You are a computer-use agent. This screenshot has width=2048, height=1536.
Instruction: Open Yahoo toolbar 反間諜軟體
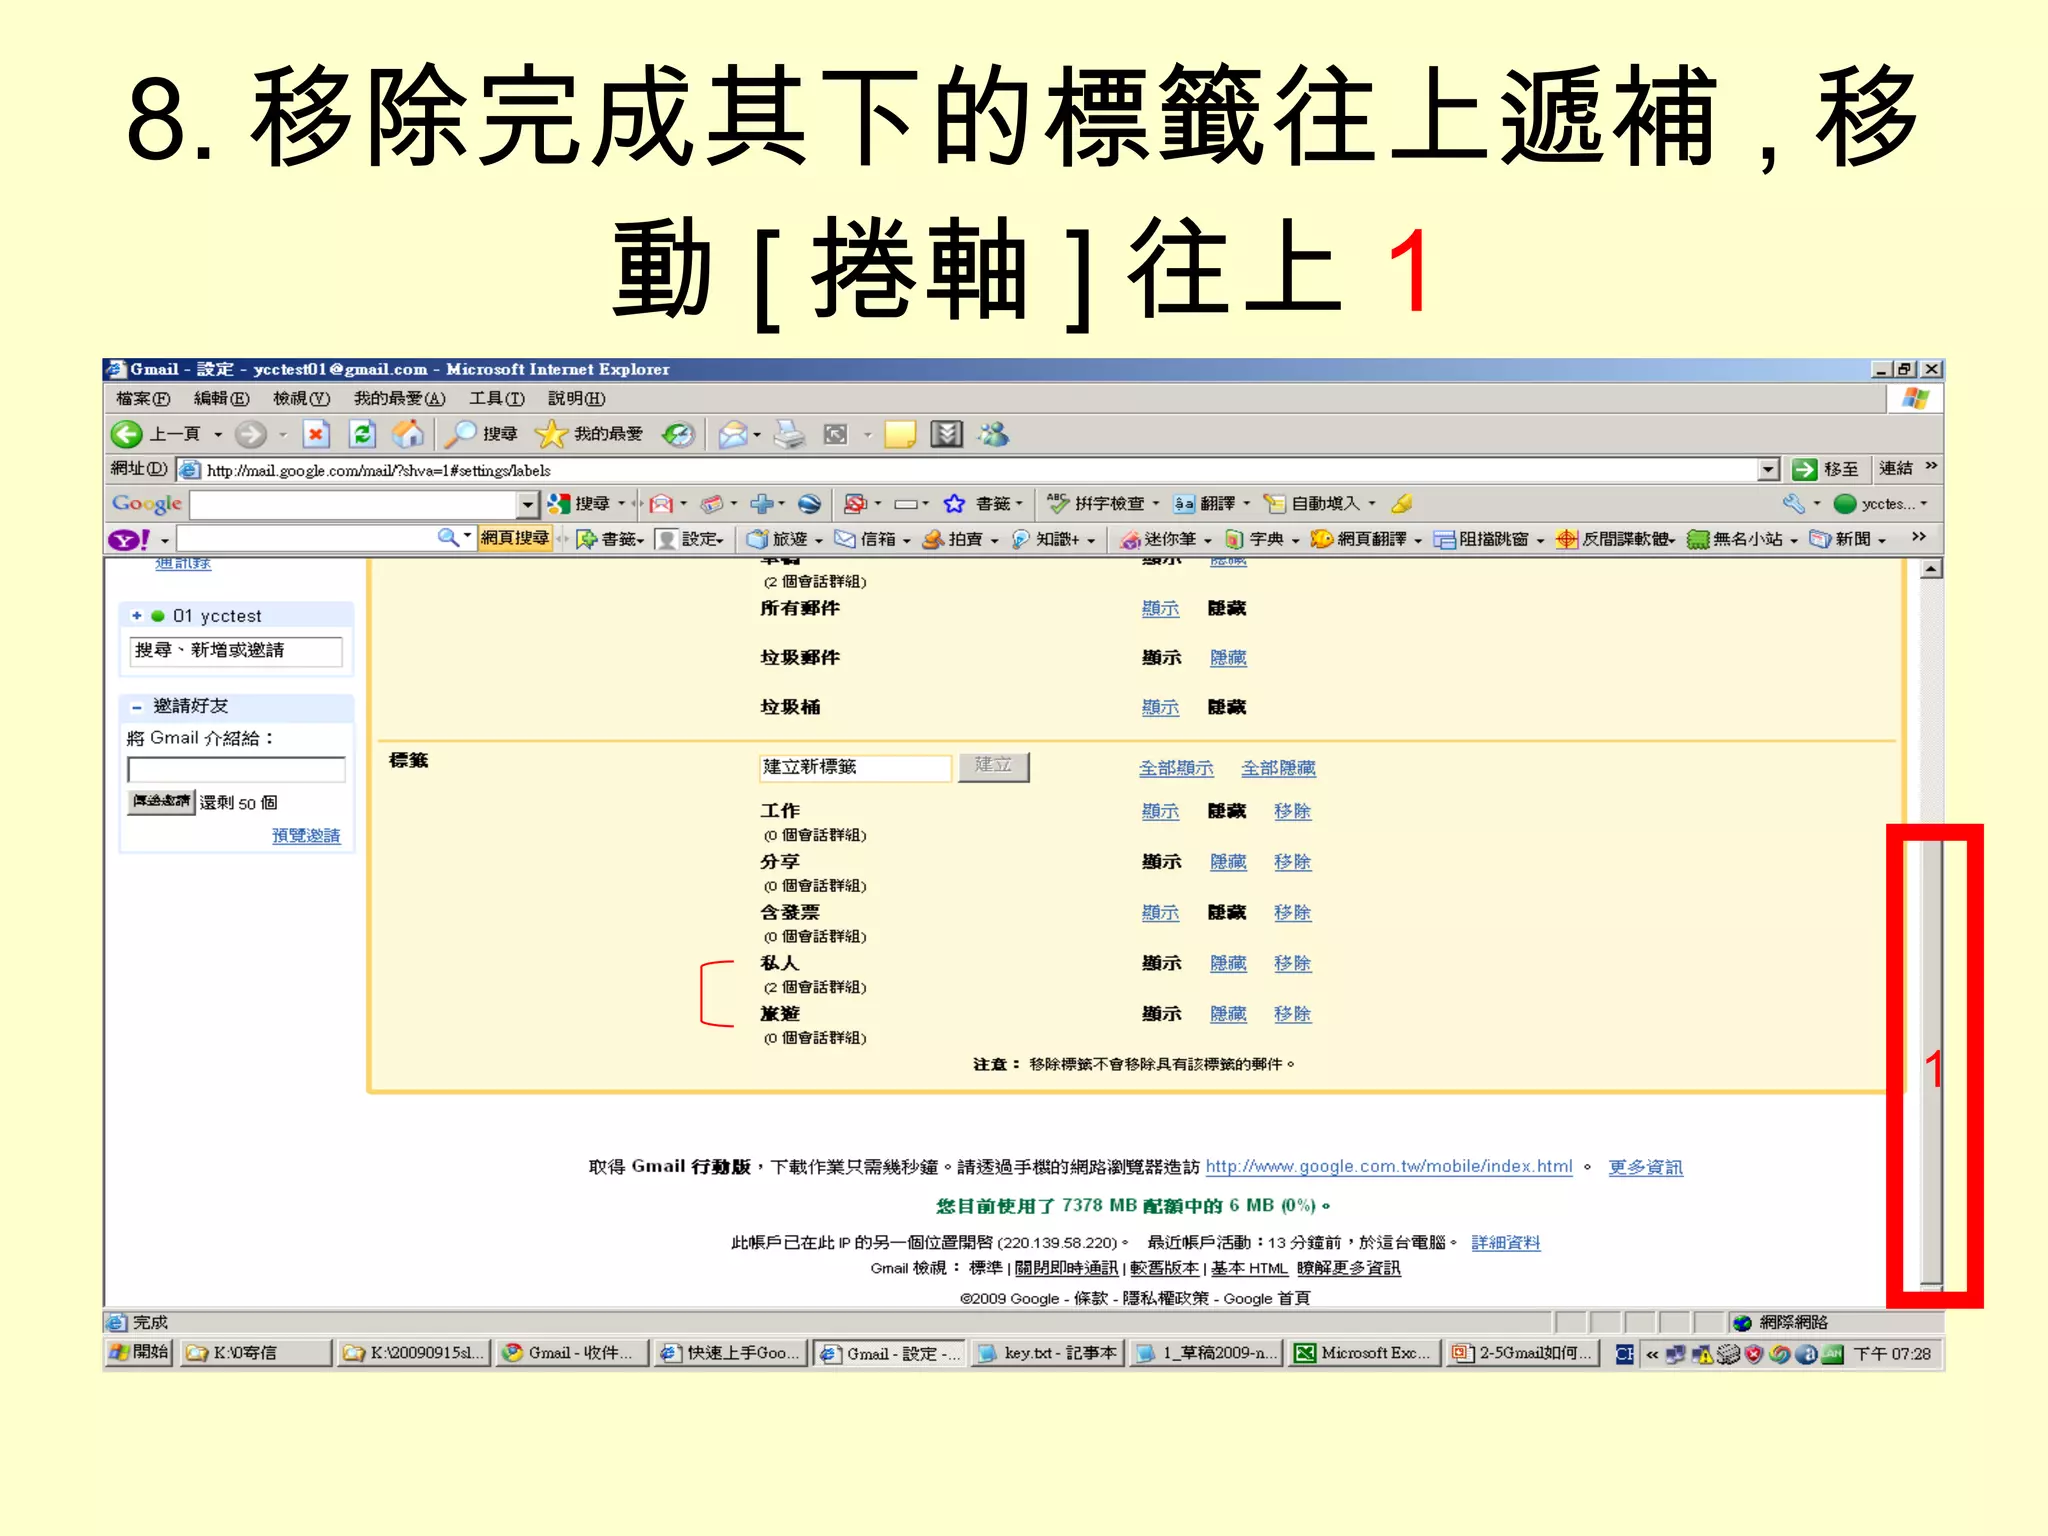(1615, 539)
